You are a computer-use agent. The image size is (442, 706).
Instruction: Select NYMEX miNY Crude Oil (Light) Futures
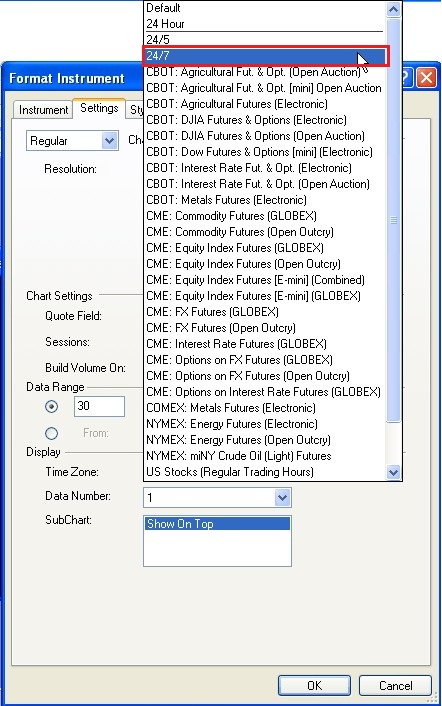265,456
